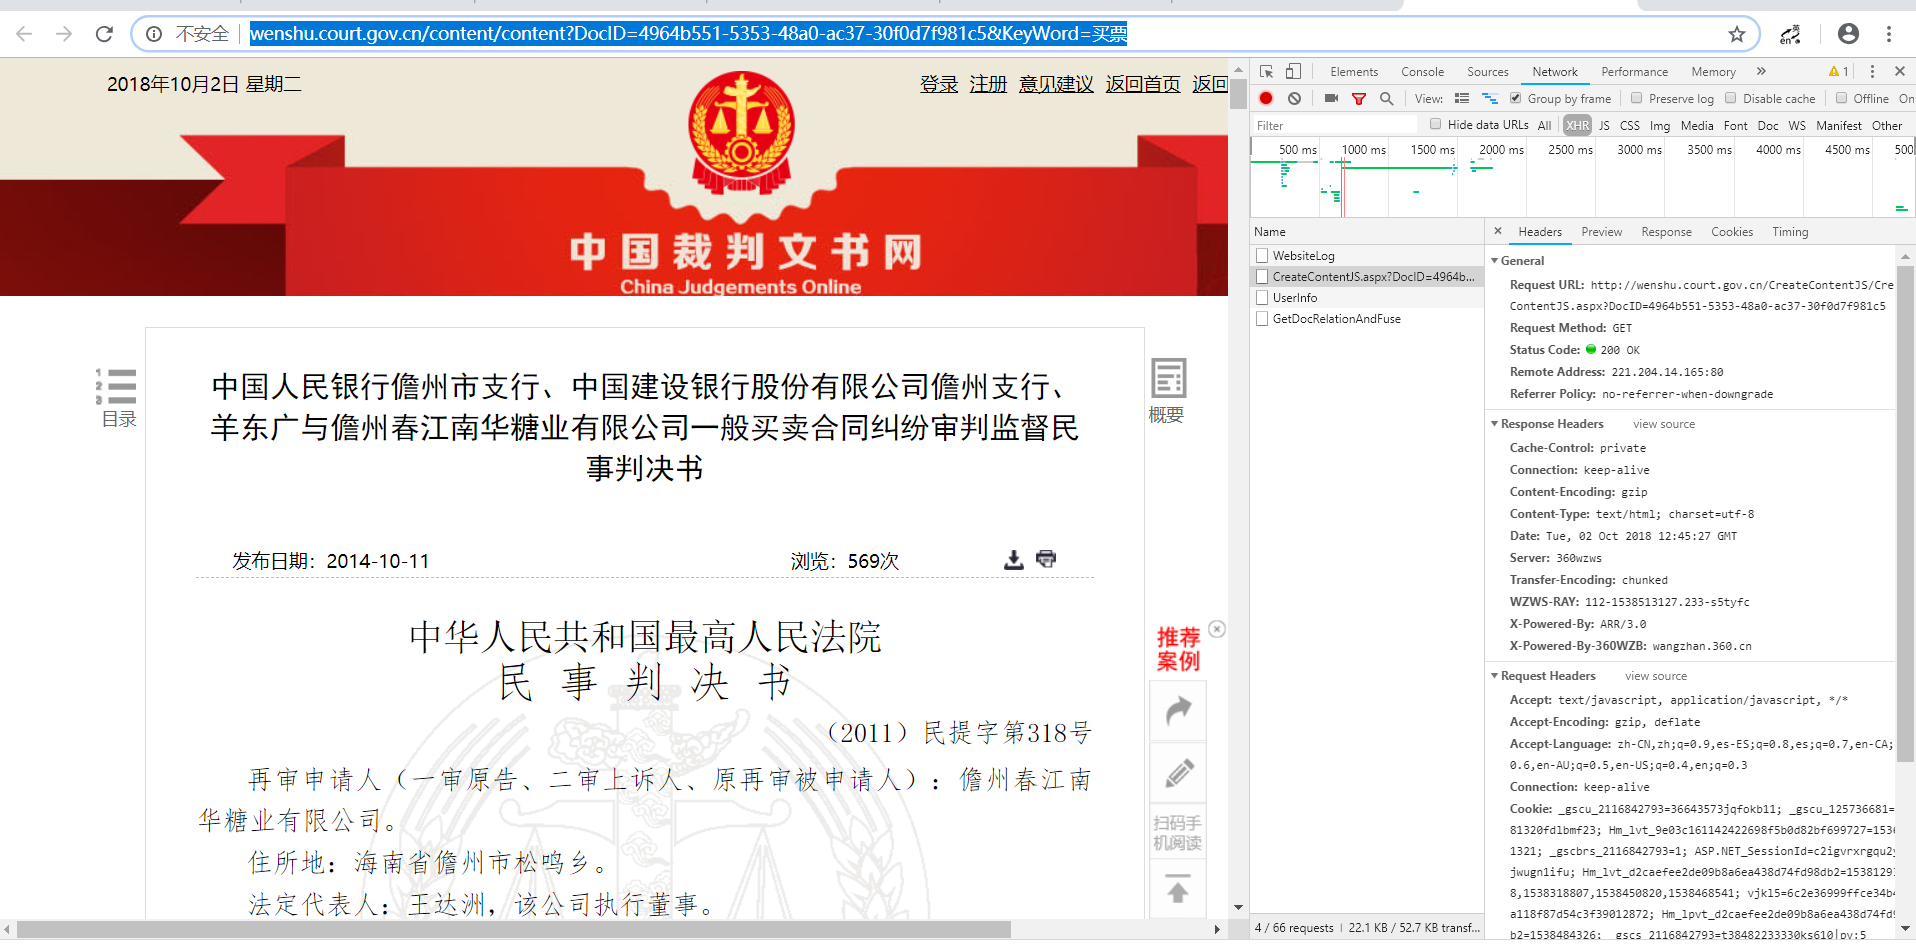View source of Response Headers
This screenshot has width=1916, height=947.
pyautogui.click(x=1664, y=424)
